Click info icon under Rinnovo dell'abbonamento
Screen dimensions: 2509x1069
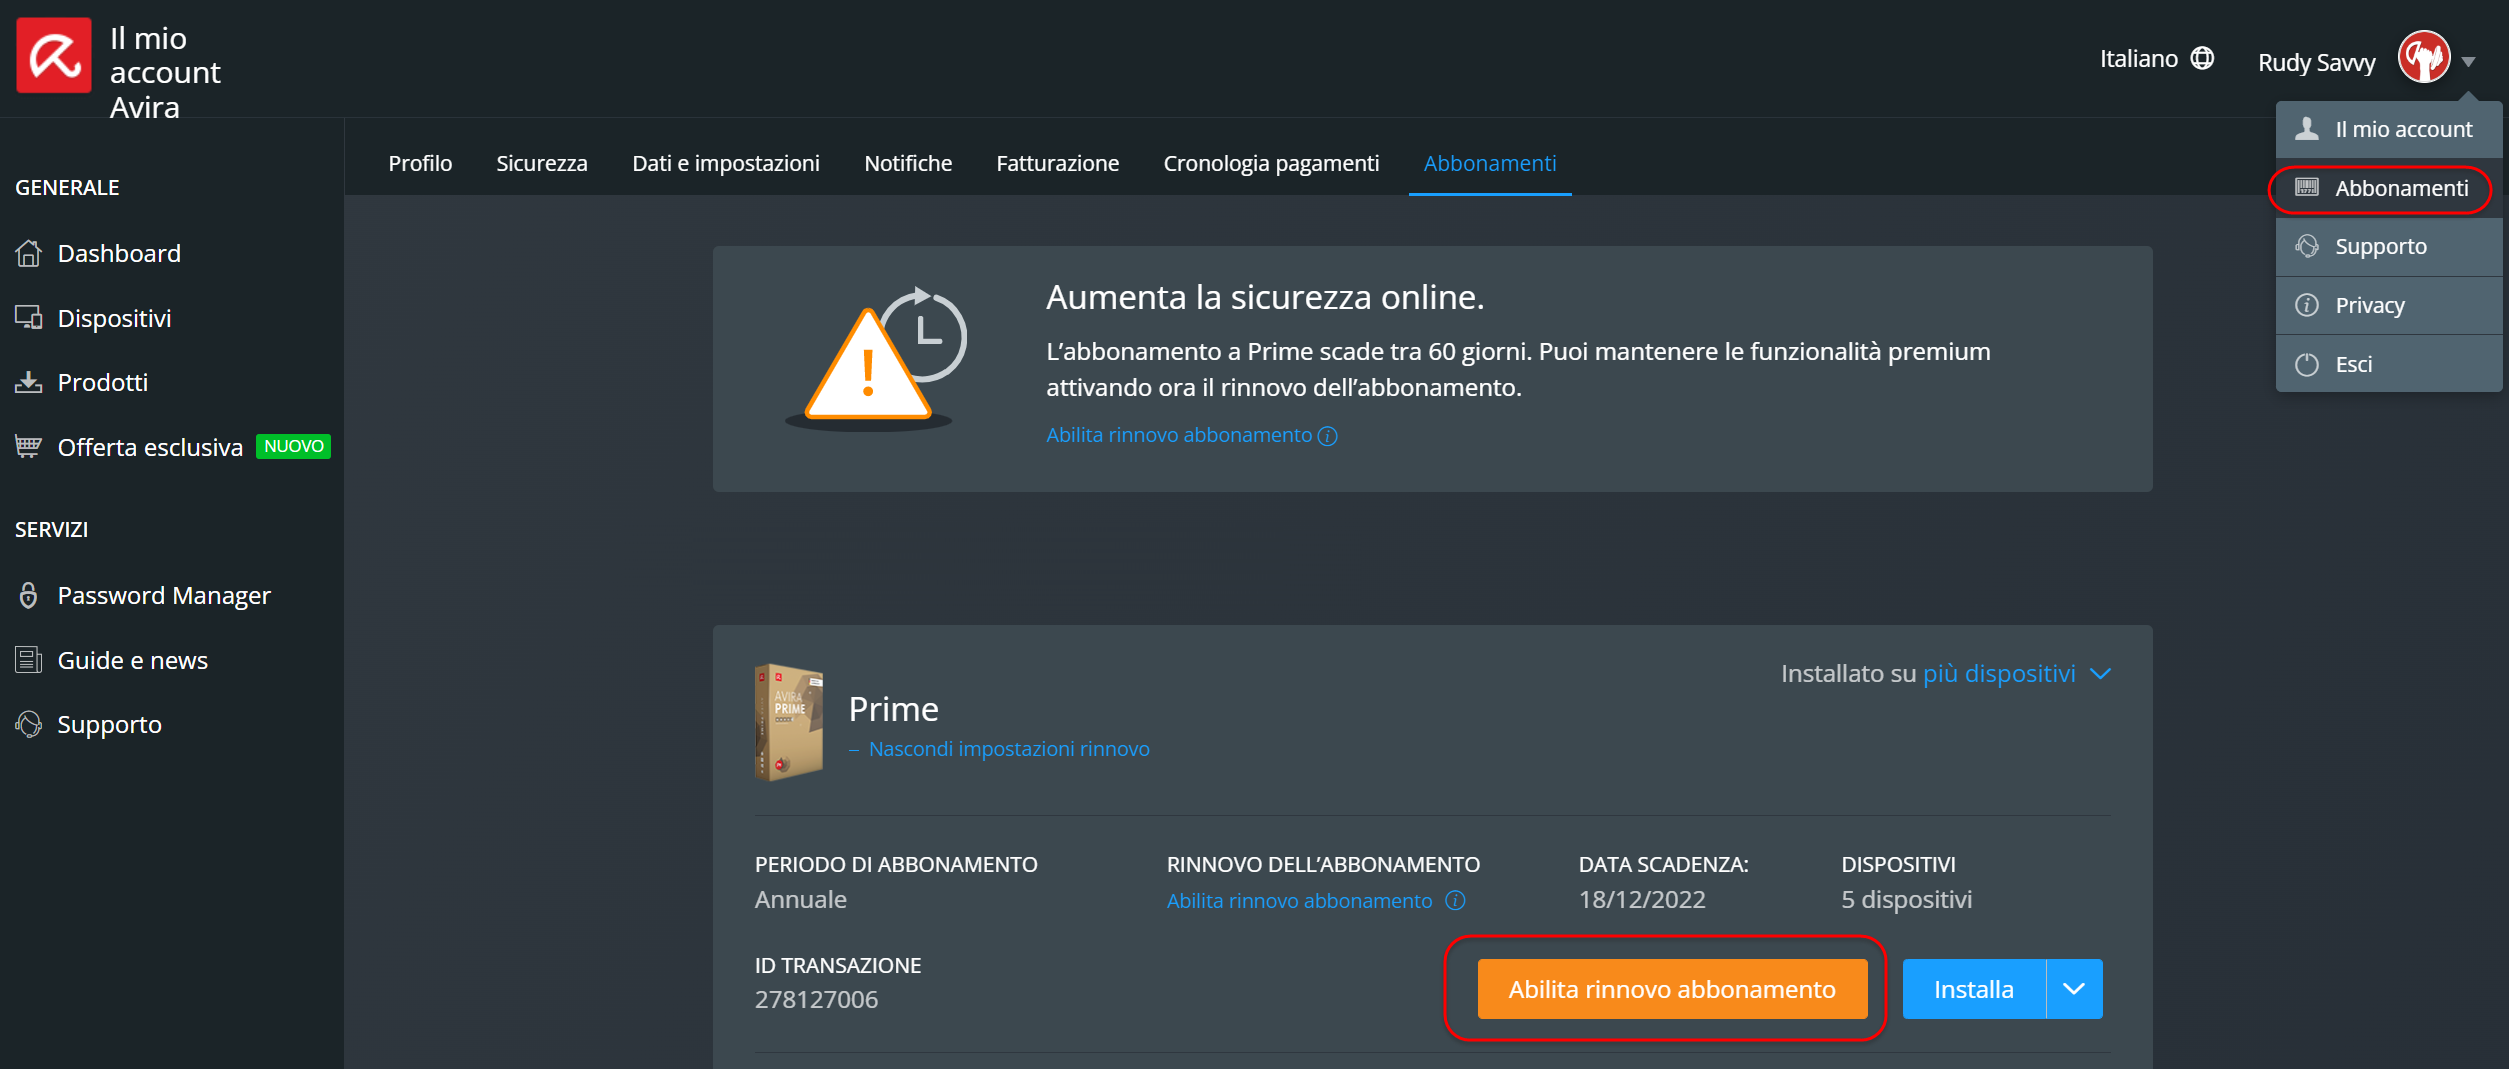[x=1455, y=900]
